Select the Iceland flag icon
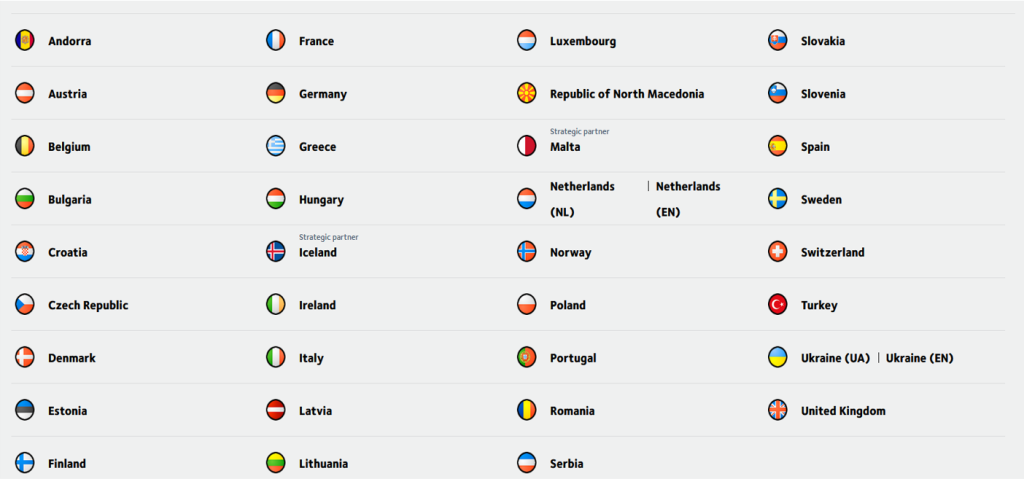 (x=276, y=252)
